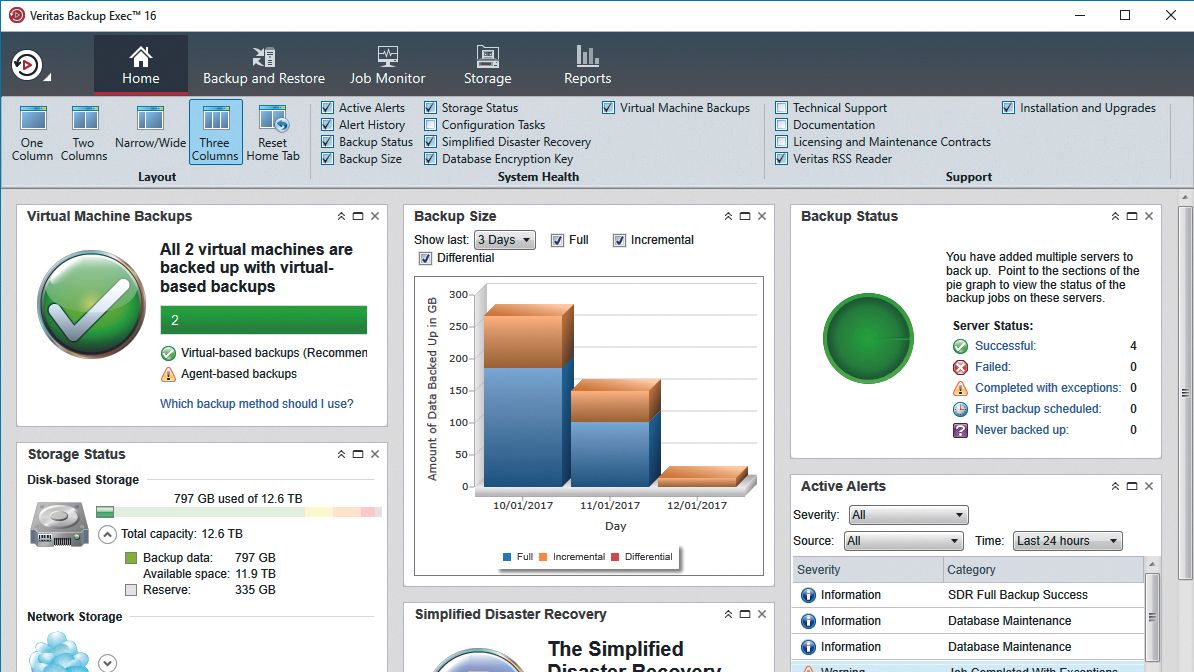Toggle the Incremental checkbox in Backup Size
Screen dimensions: 1194x672
619,240
